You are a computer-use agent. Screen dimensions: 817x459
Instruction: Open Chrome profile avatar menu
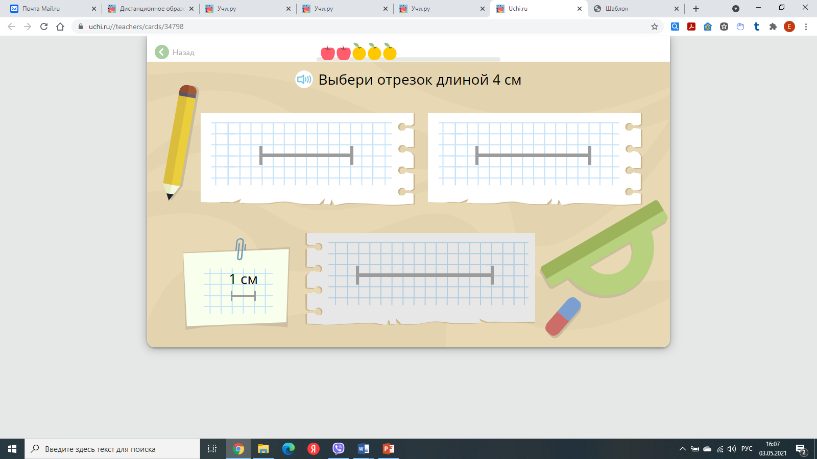(x=789, y=27)
